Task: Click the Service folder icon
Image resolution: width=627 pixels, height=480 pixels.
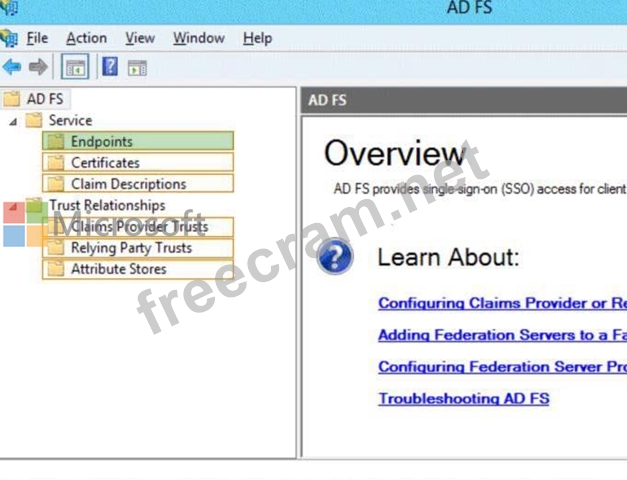Action: click(34, 120)
